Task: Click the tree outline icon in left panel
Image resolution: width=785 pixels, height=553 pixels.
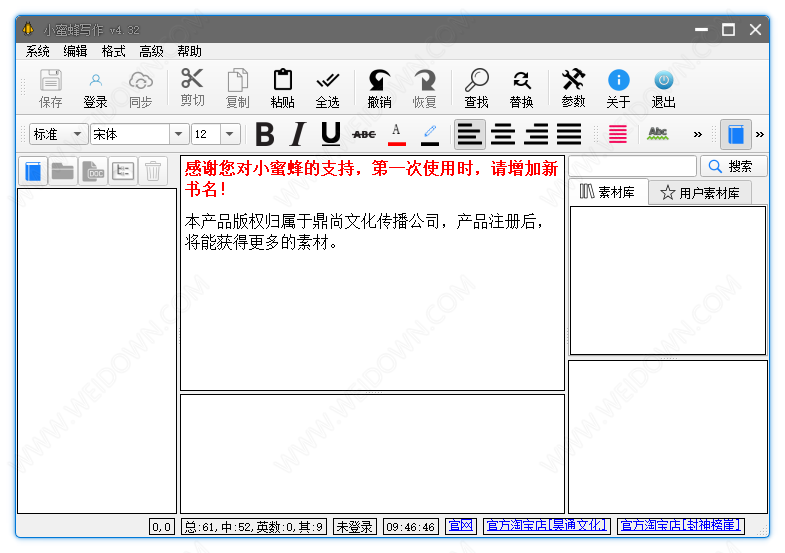Action: pyautogui.click(x=123, y=171)
